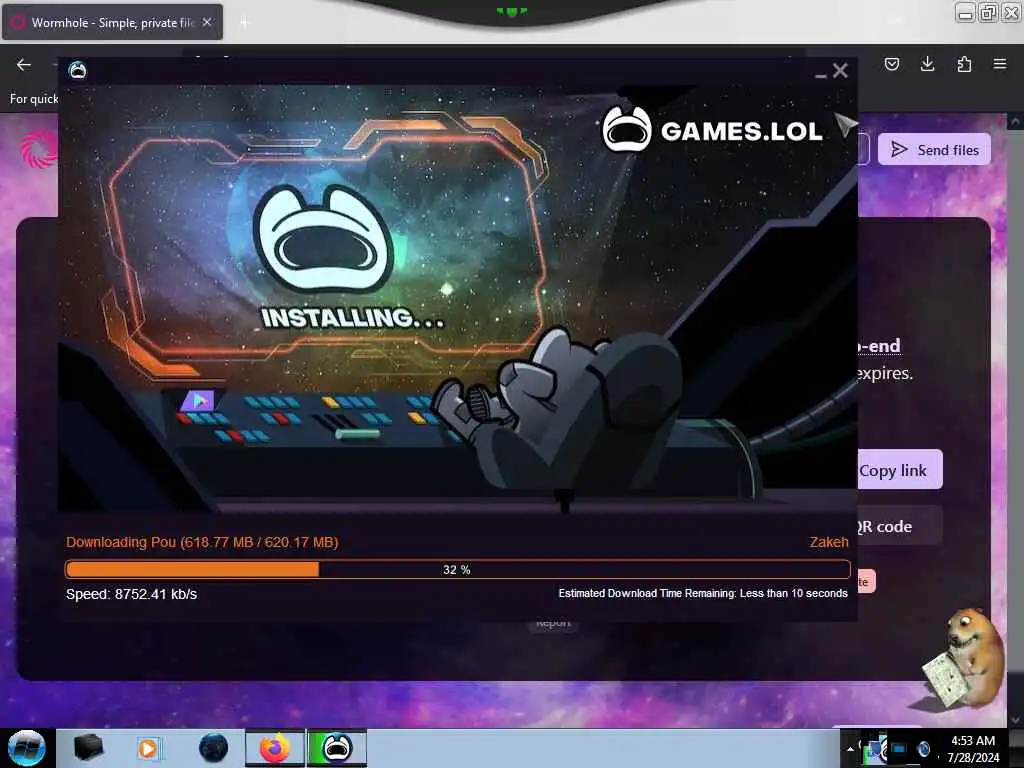The image size is (1024, 768).
Task: Open Firefox hamburger application menu
Action: 1000,64
